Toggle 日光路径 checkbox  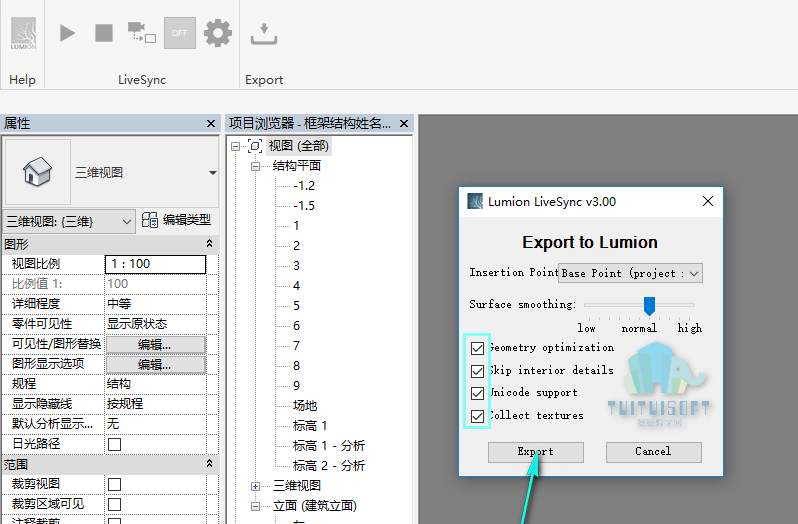[x=115, y=444]
